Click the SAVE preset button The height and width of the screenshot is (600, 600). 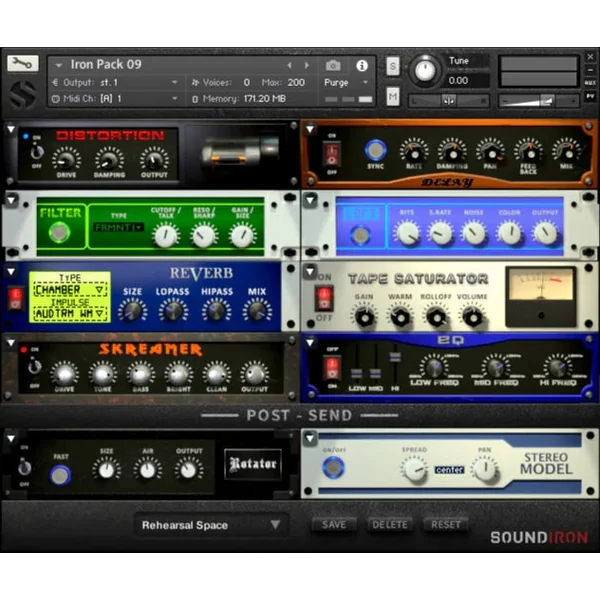334,524
